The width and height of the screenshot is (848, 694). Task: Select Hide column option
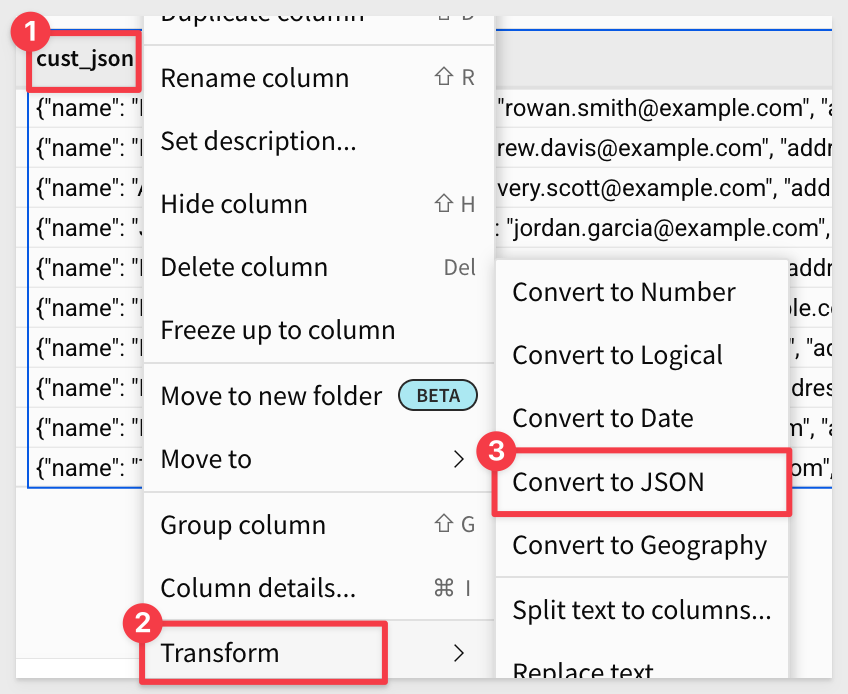tap(319, 204)
